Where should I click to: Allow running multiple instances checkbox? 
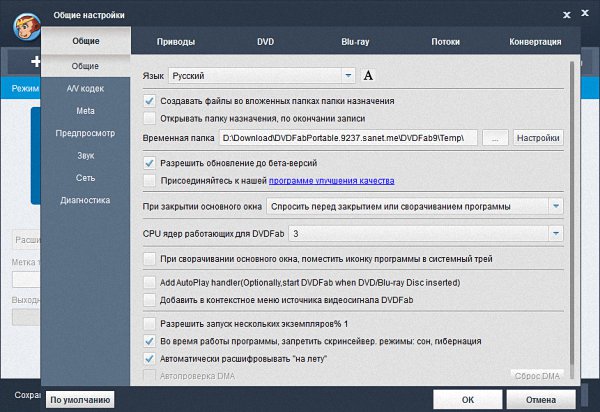[149, 324]
